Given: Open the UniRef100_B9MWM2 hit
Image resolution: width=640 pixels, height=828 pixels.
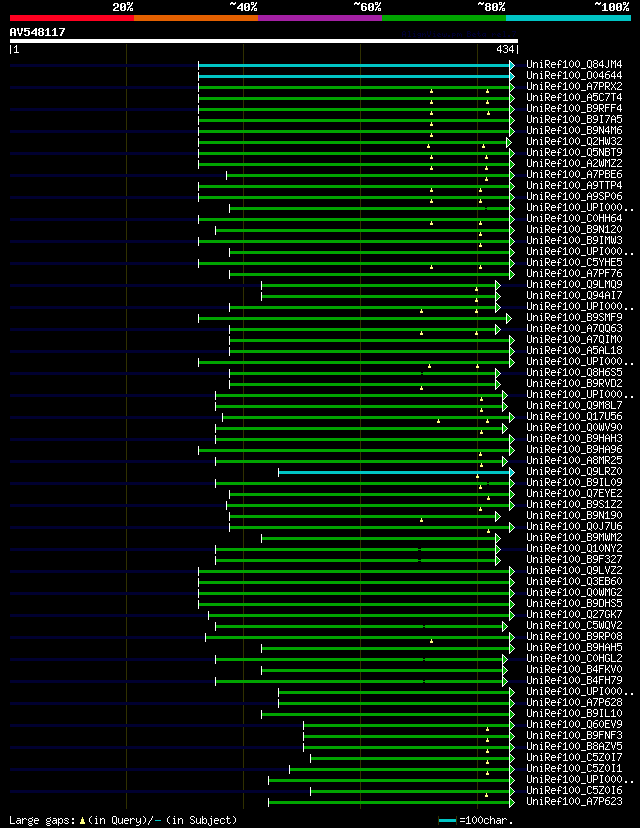Looking at the screenshot, I should click(574, 538).
